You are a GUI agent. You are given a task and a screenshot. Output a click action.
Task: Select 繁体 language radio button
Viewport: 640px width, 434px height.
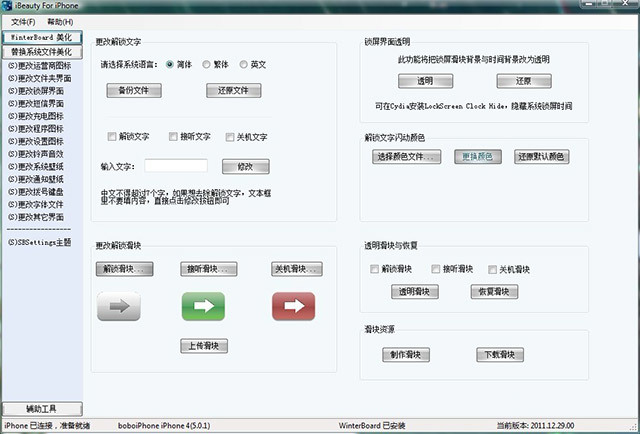coord(207,65)
